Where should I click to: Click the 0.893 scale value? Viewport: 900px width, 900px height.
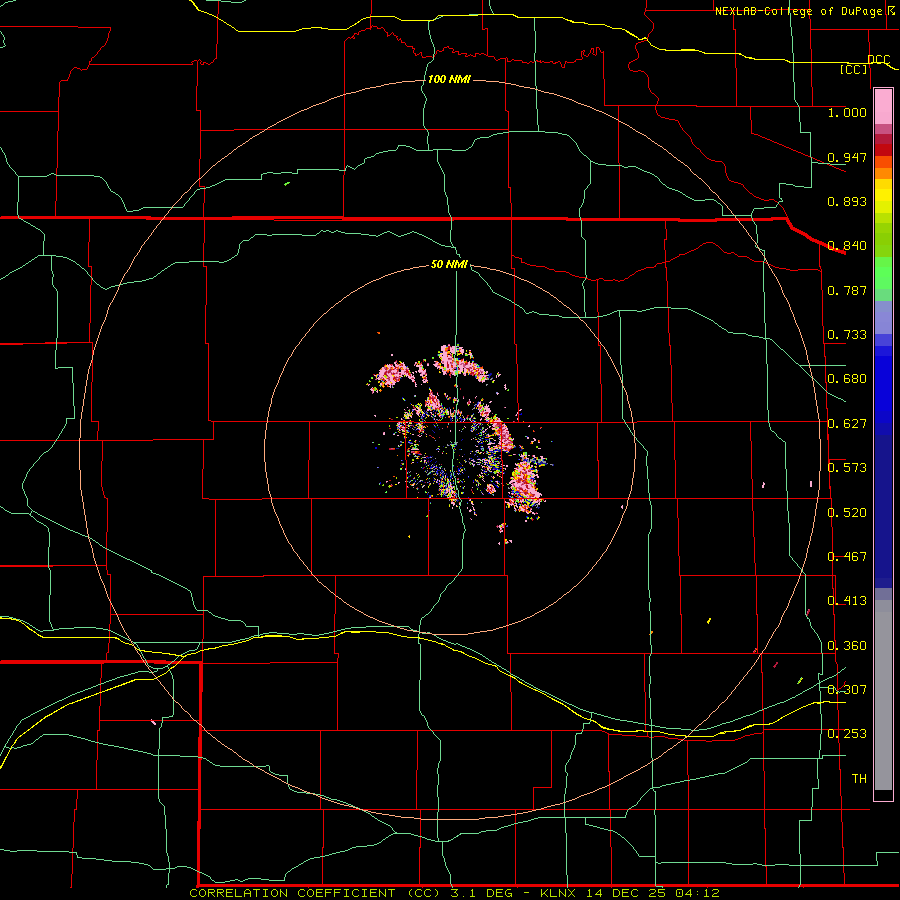(x=847, y=201)
